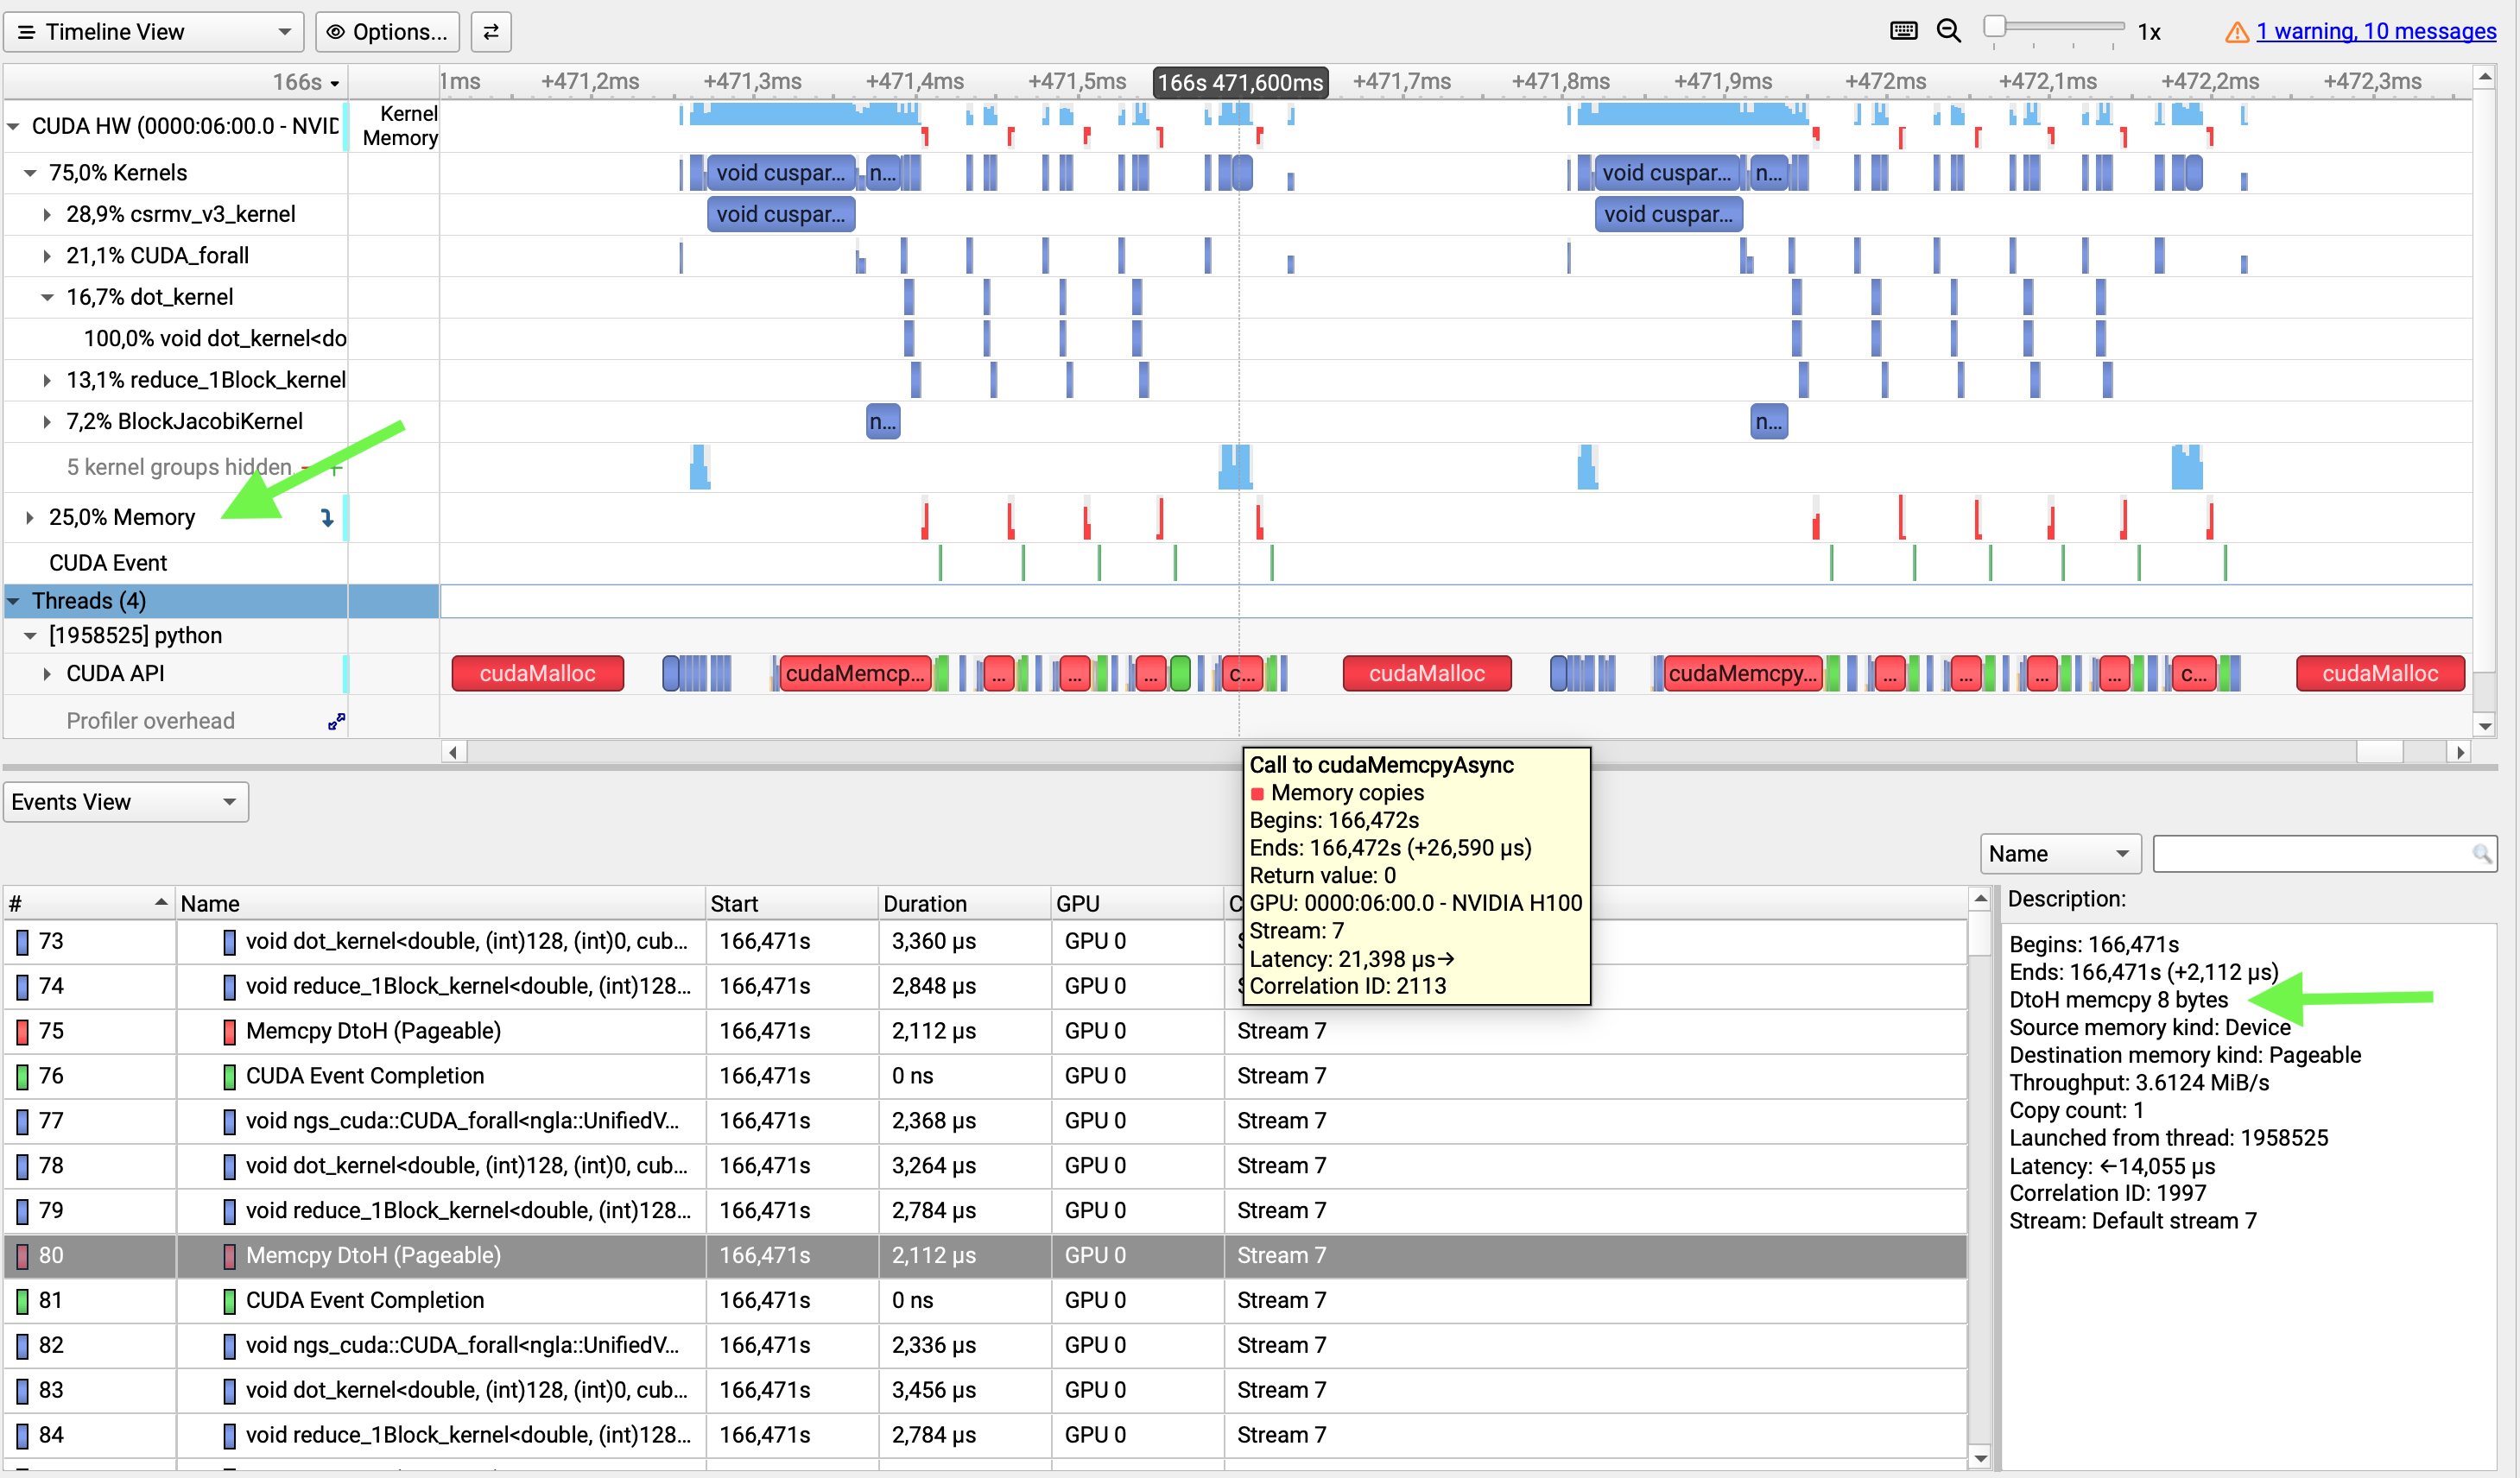
Task: Click the warning triangle icon
Action: (2236, 33)
